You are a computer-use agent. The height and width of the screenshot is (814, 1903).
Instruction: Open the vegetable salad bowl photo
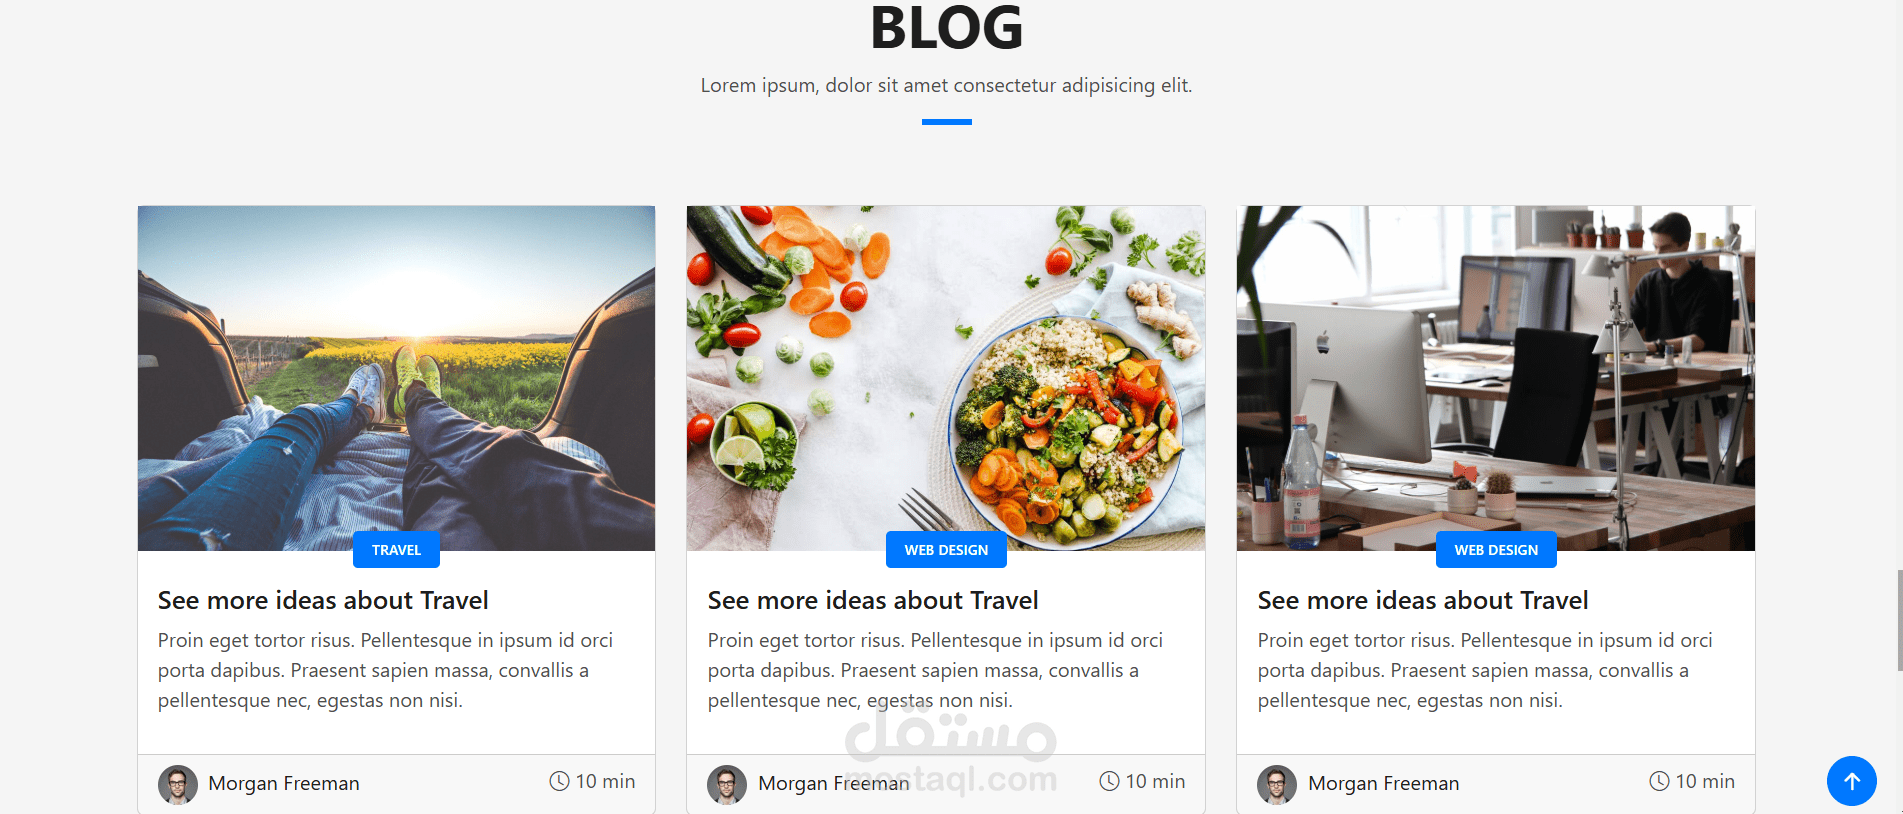tap(946, 378)
